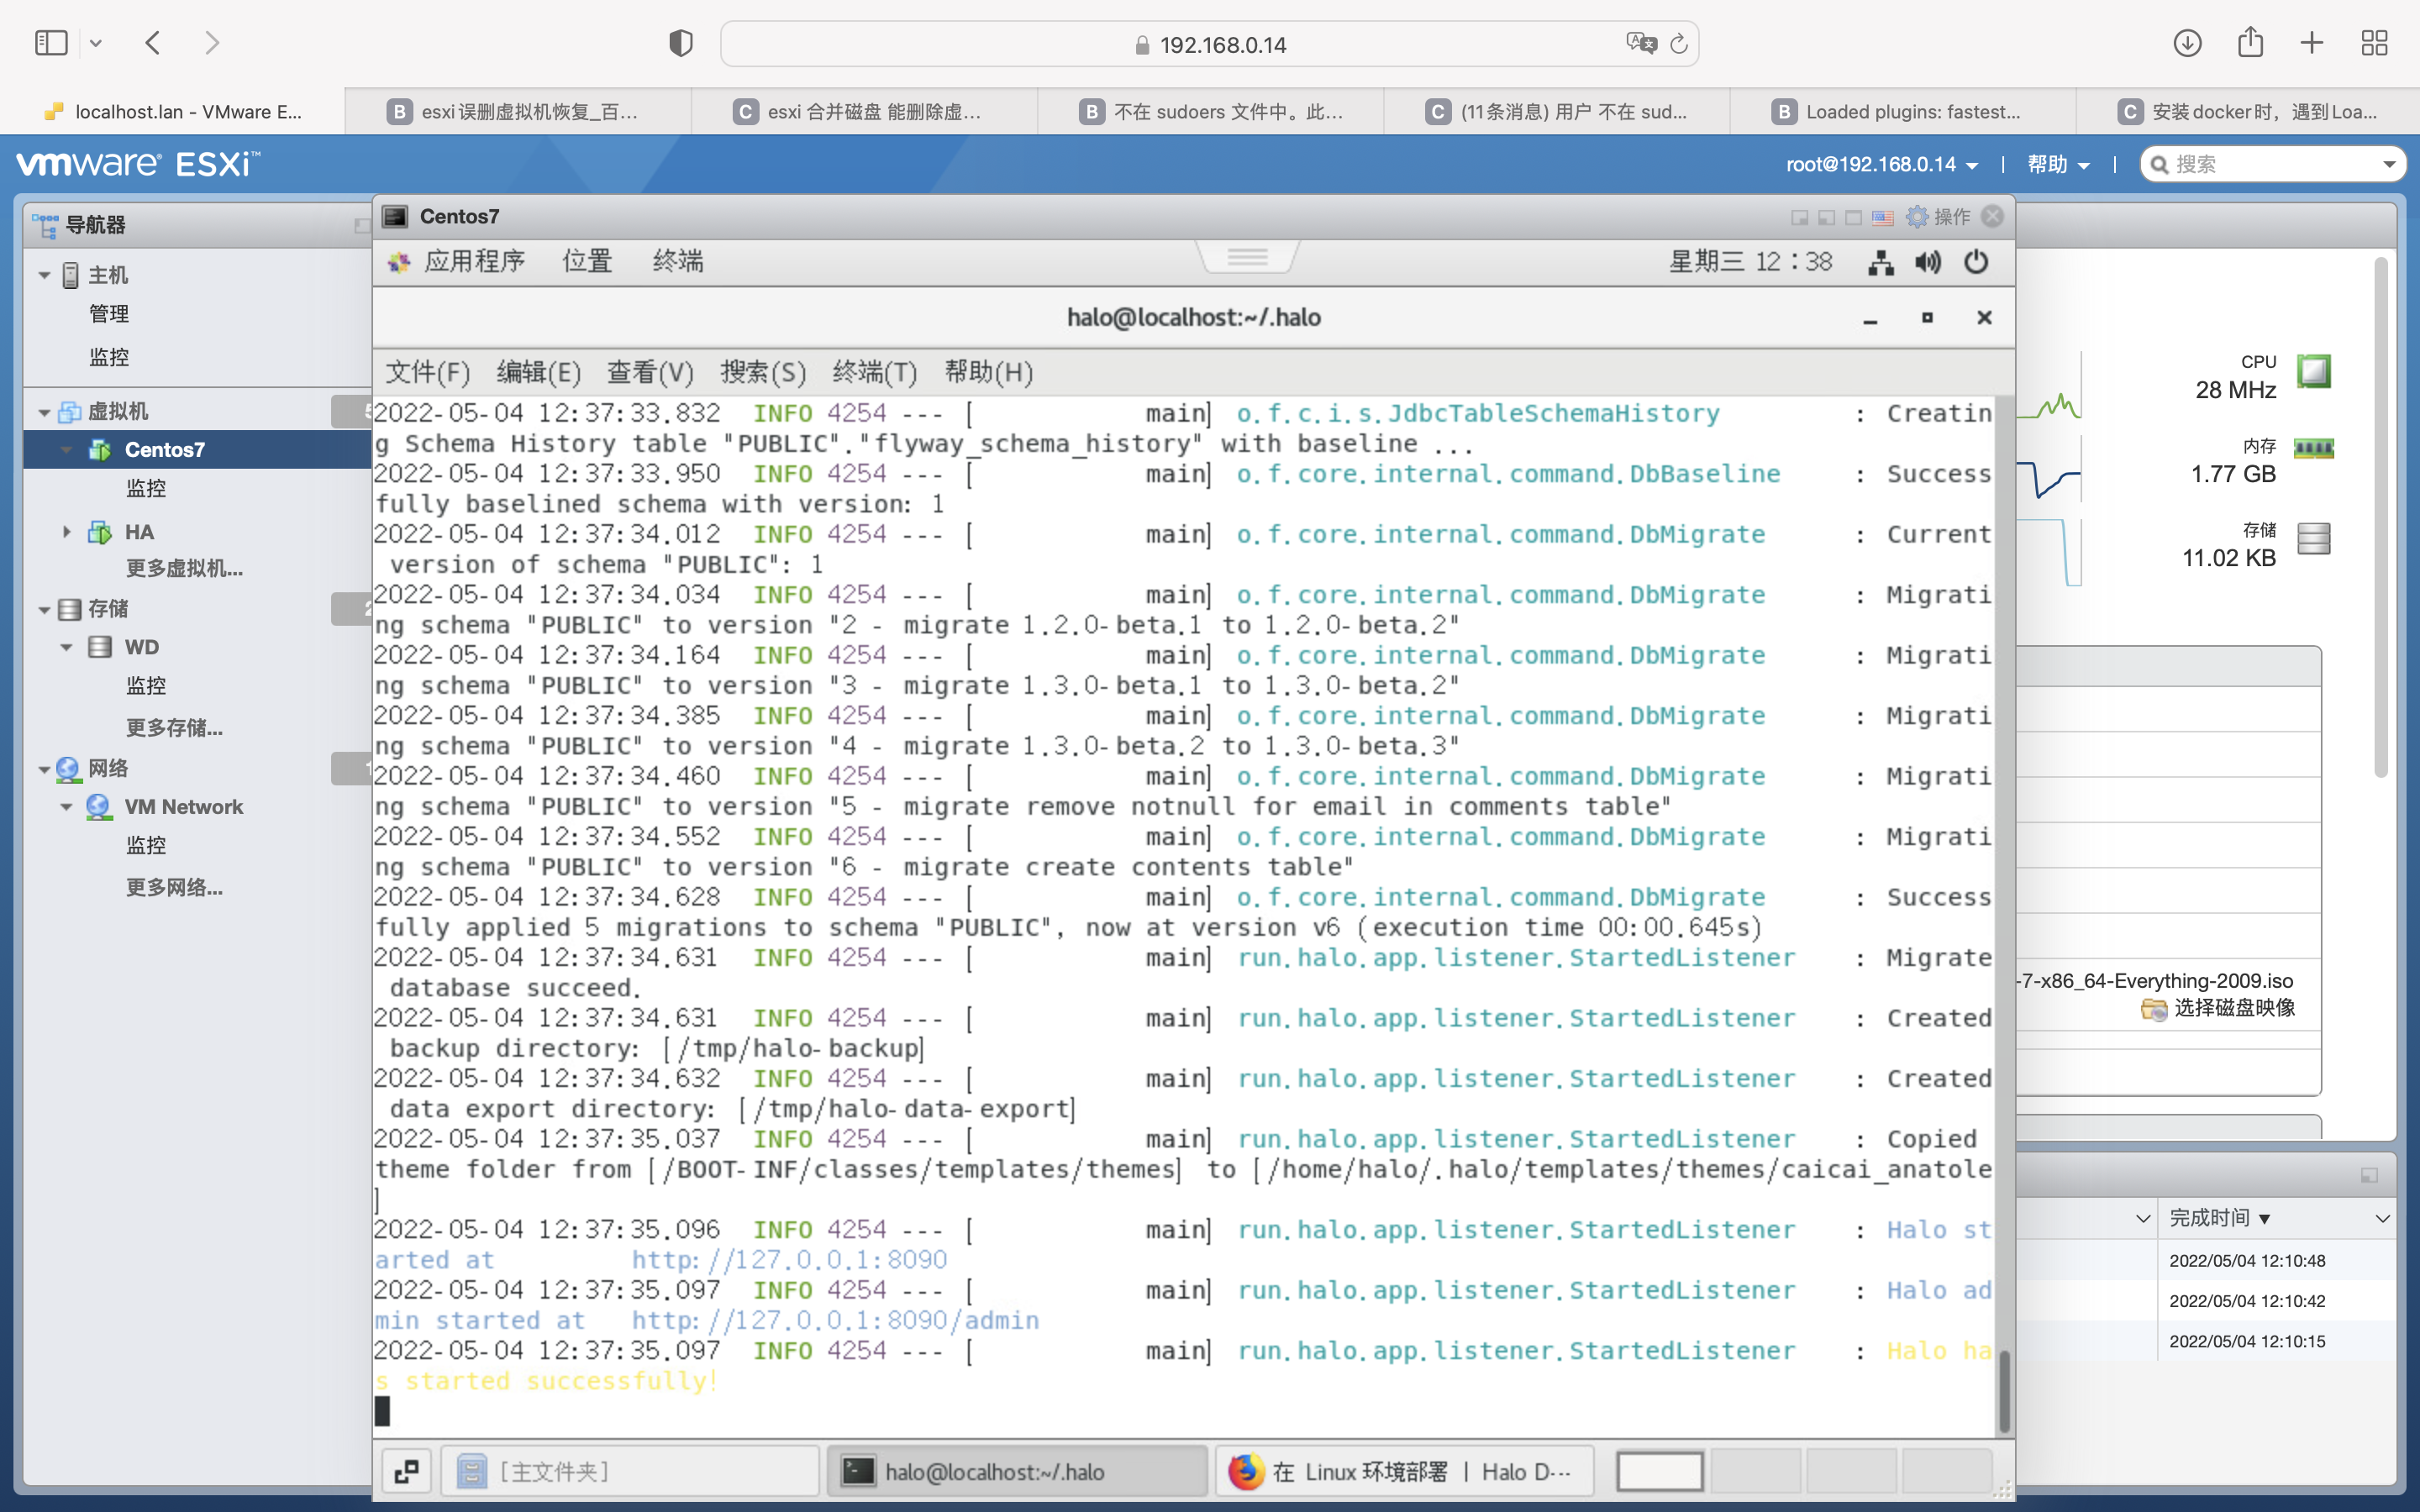Click the VM Network globe icon
This screenshot has height=1512, width=2420.
click(x=98, y=807)
